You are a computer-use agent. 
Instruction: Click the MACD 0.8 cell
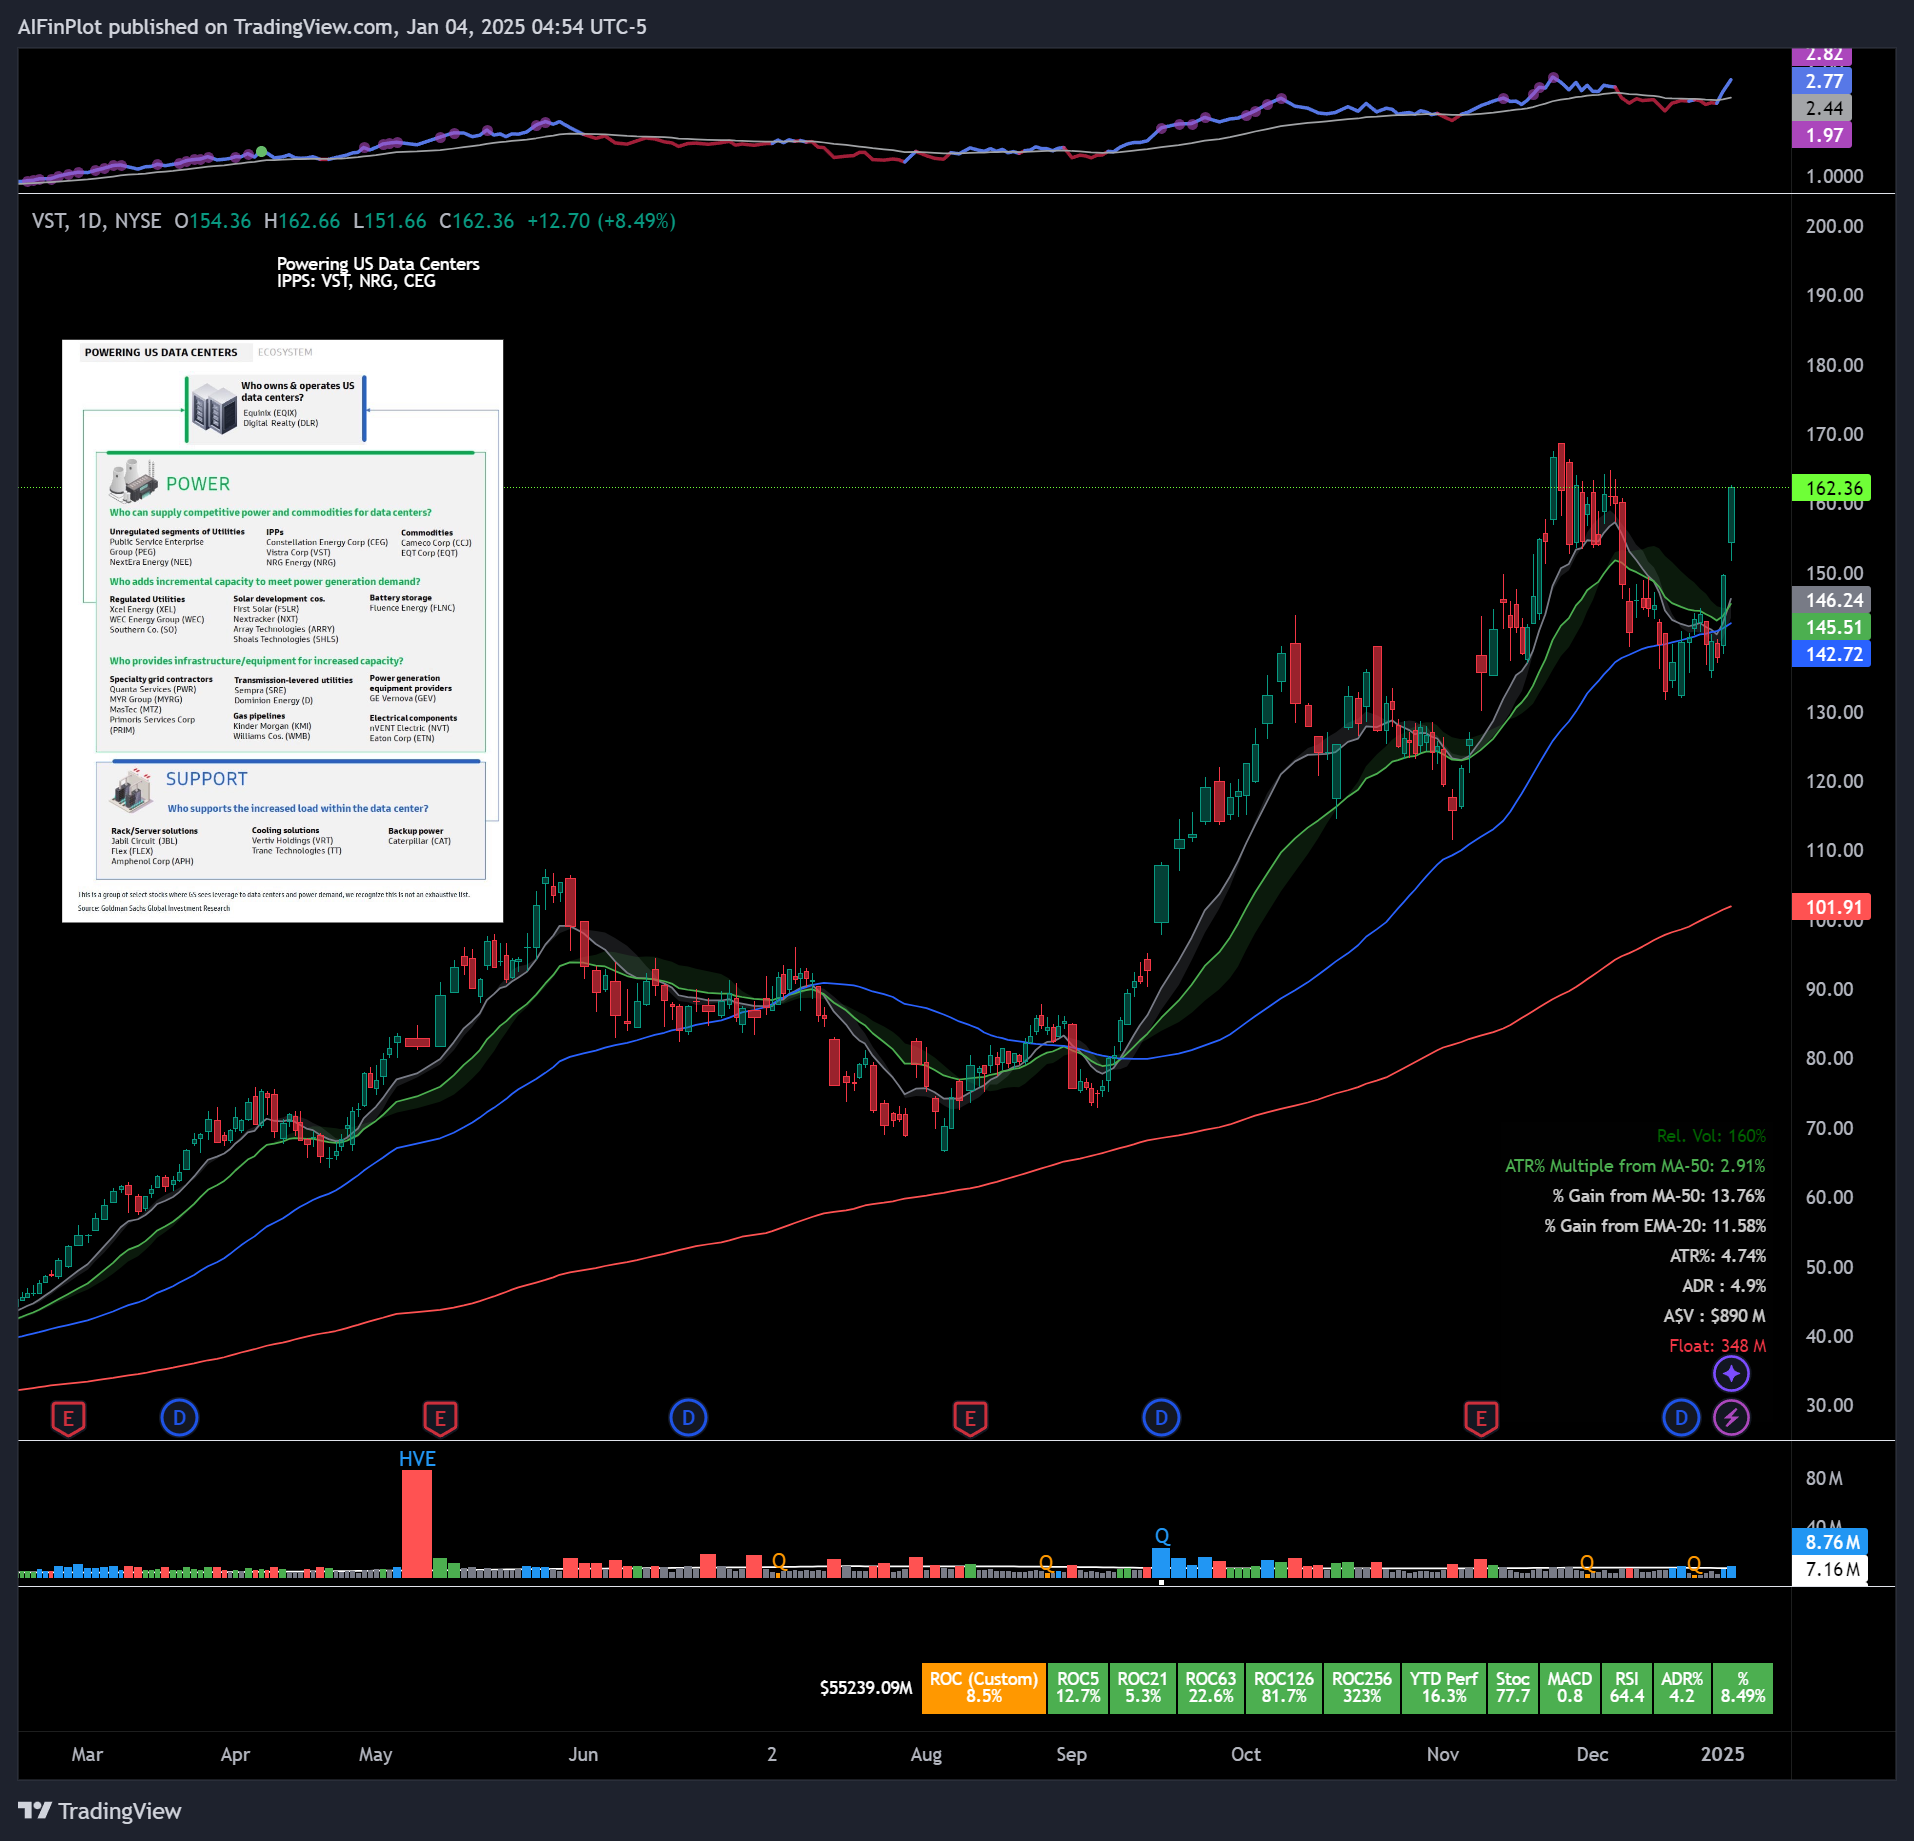1569,1688
